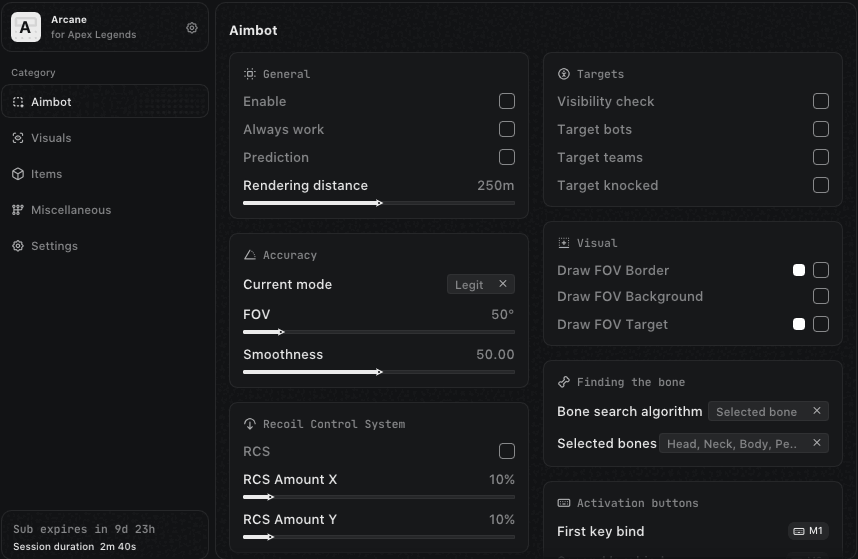Viewport: 858px width, 559px height.
Task: Toggle the Draw FOV Target checkbox
Action: pos(821,324)
